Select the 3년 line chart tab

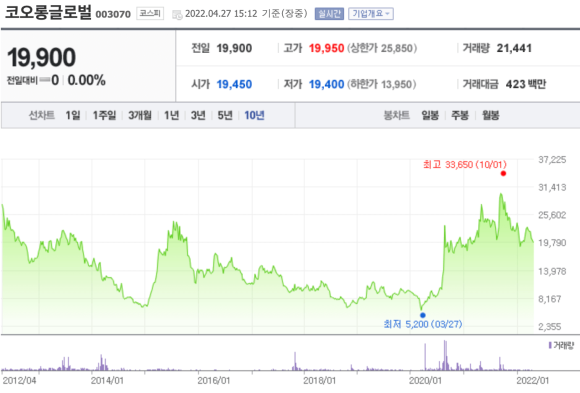point(198,115)
